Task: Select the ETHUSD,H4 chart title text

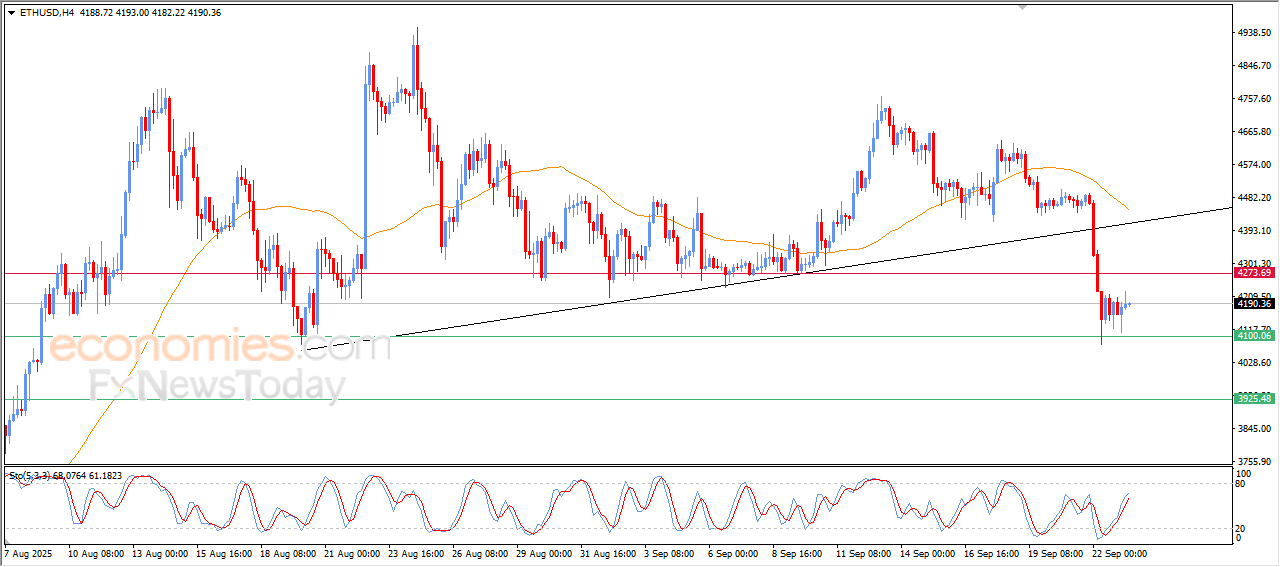Action: [x=46, y=13]
